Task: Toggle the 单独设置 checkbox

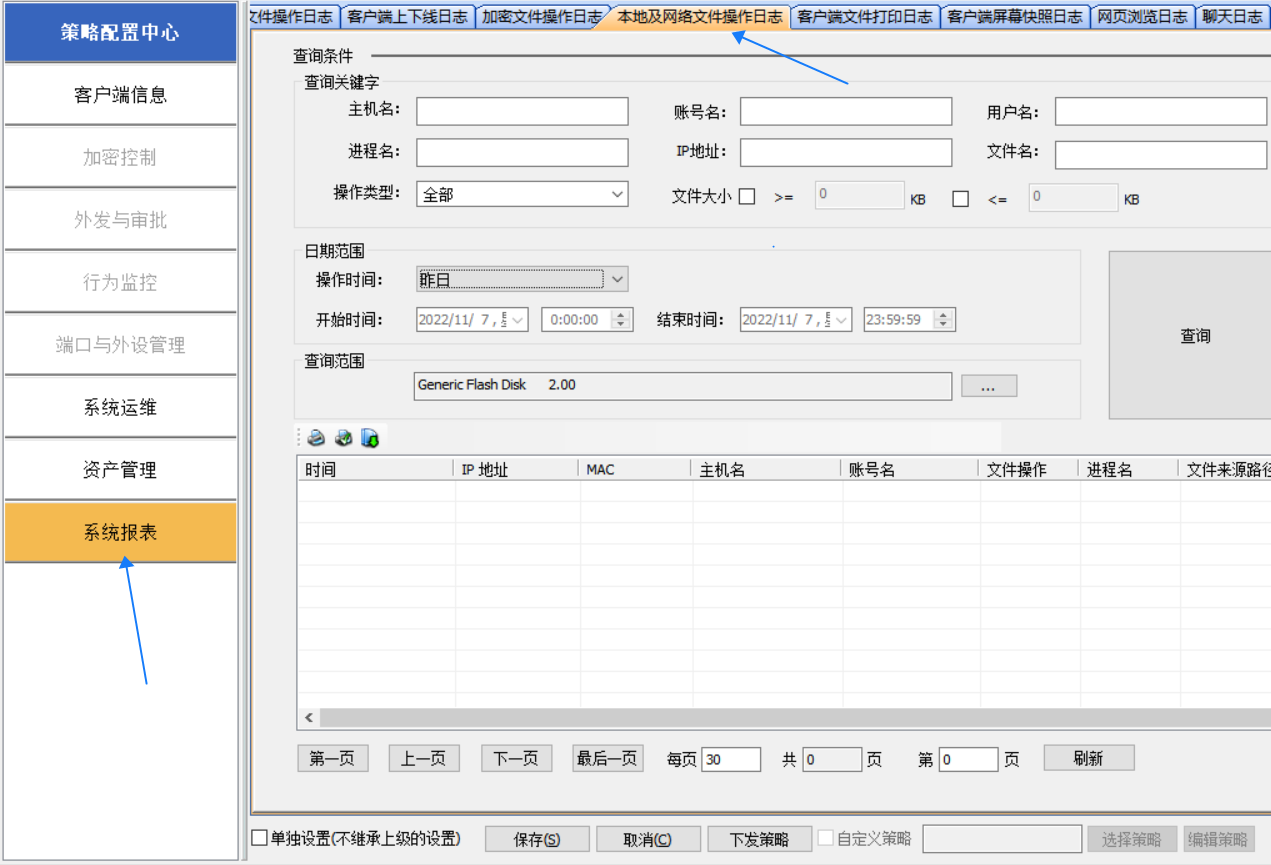Action: (260, 838)
